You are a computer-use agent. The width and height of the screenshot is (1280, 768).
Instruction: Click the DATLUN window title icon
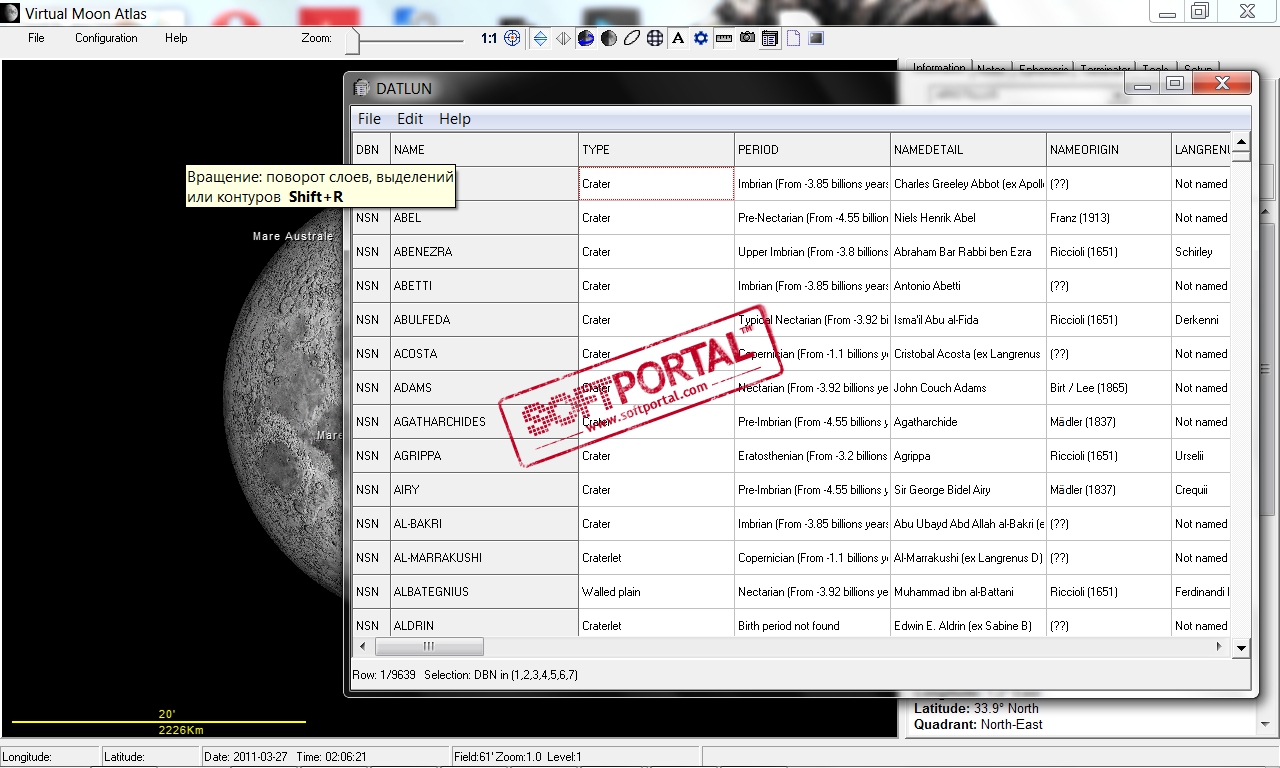point(362,88)
